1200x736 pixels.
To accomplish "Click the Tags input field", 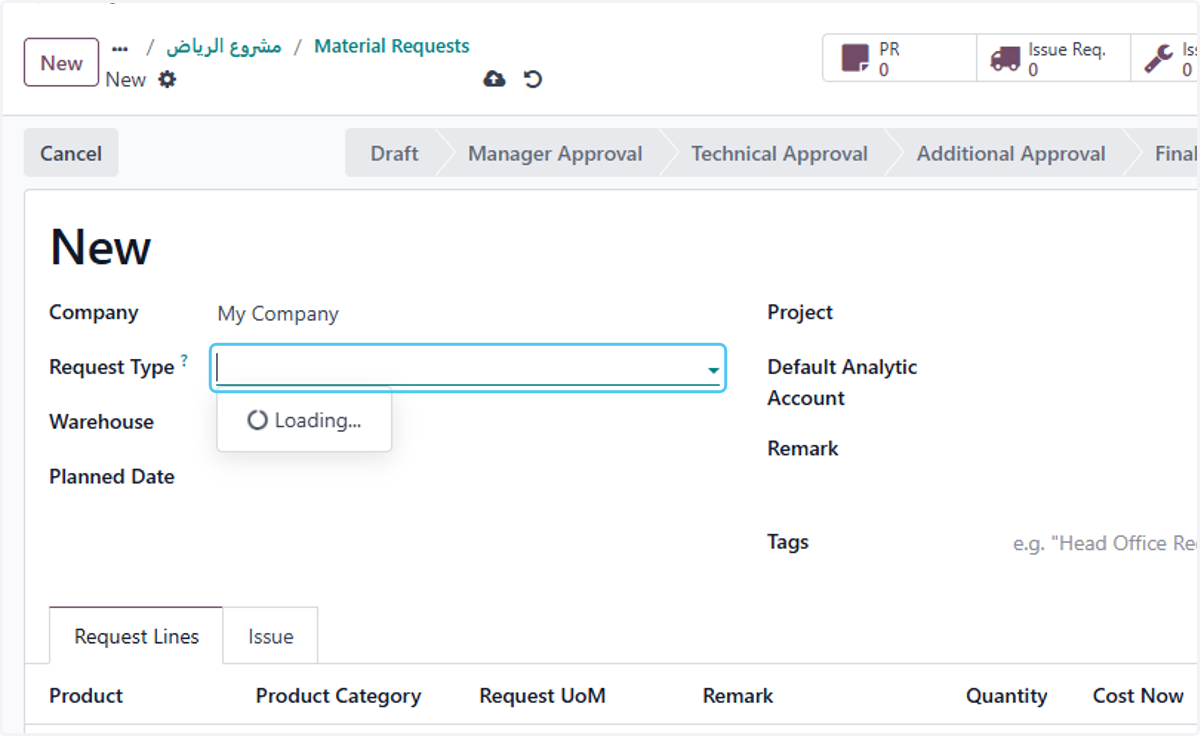I will (x=1104, y=543).
